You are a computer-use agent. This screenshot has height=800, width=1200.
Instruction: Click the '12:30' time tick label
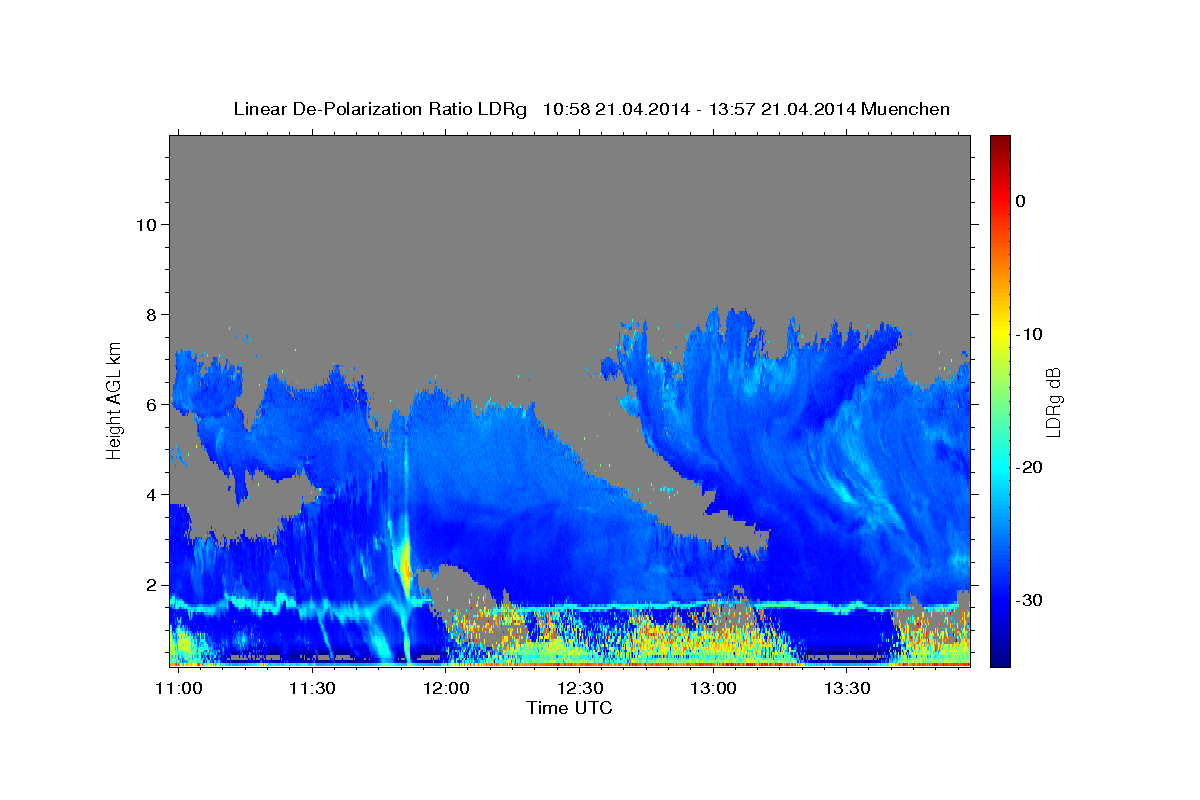[580, 688]
